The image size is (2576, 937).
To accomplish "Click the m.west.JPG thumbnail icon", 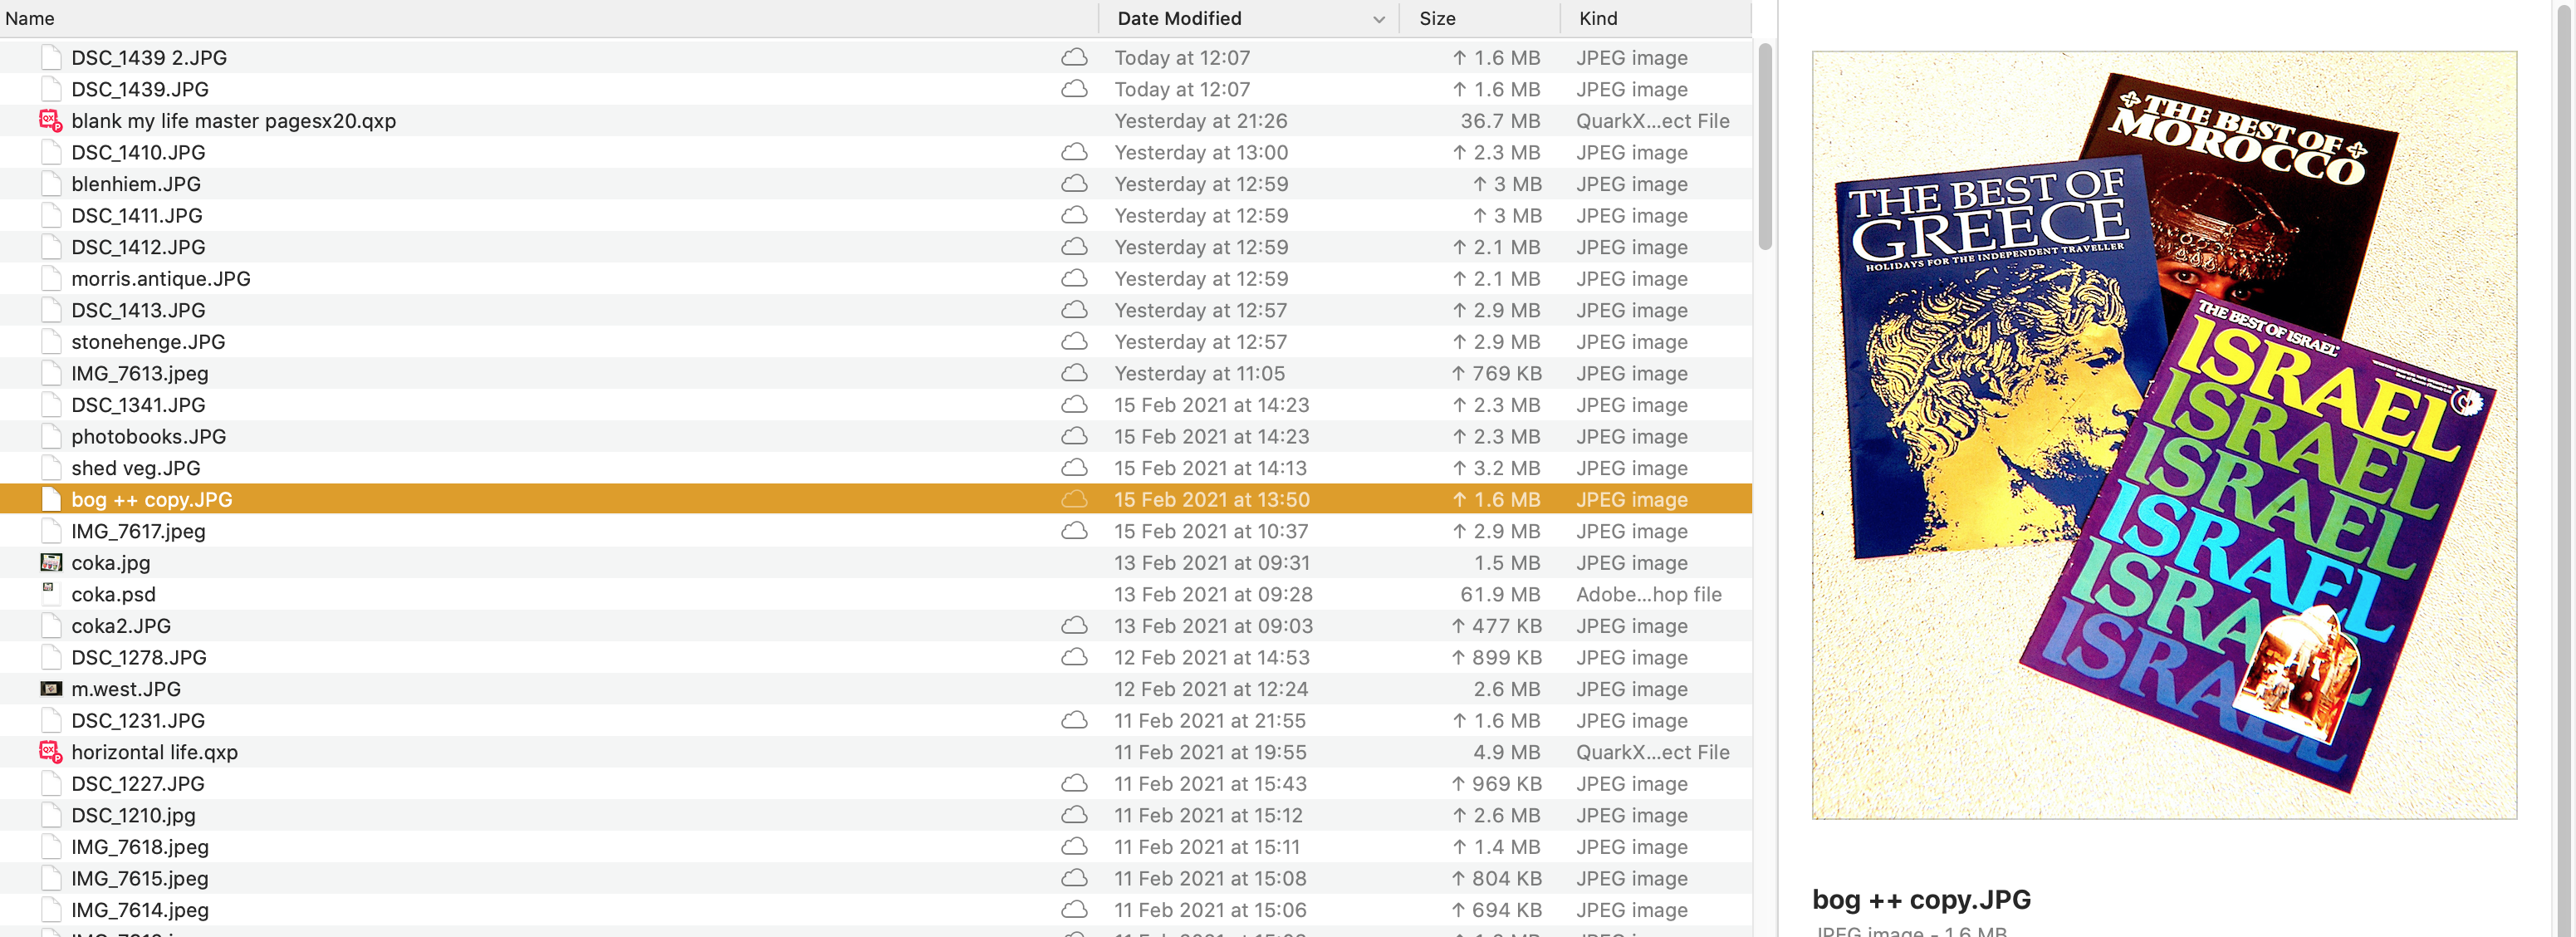I will coord(50,689).
